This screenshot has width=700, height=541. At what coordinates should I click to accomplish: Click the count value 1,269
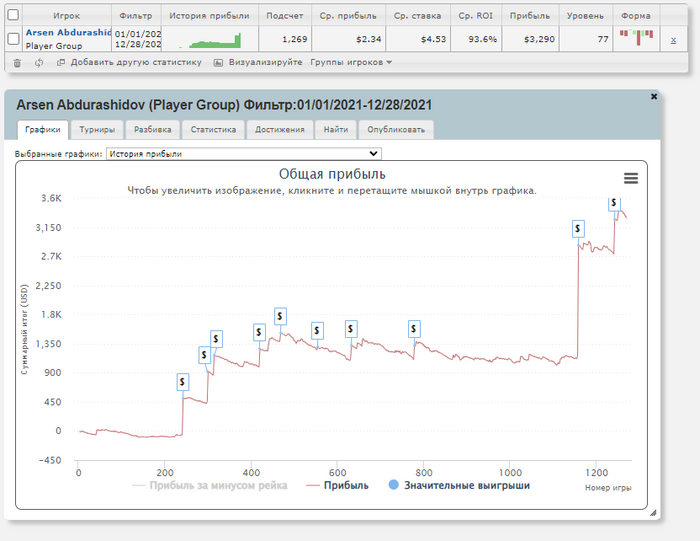tap(295, 39)
